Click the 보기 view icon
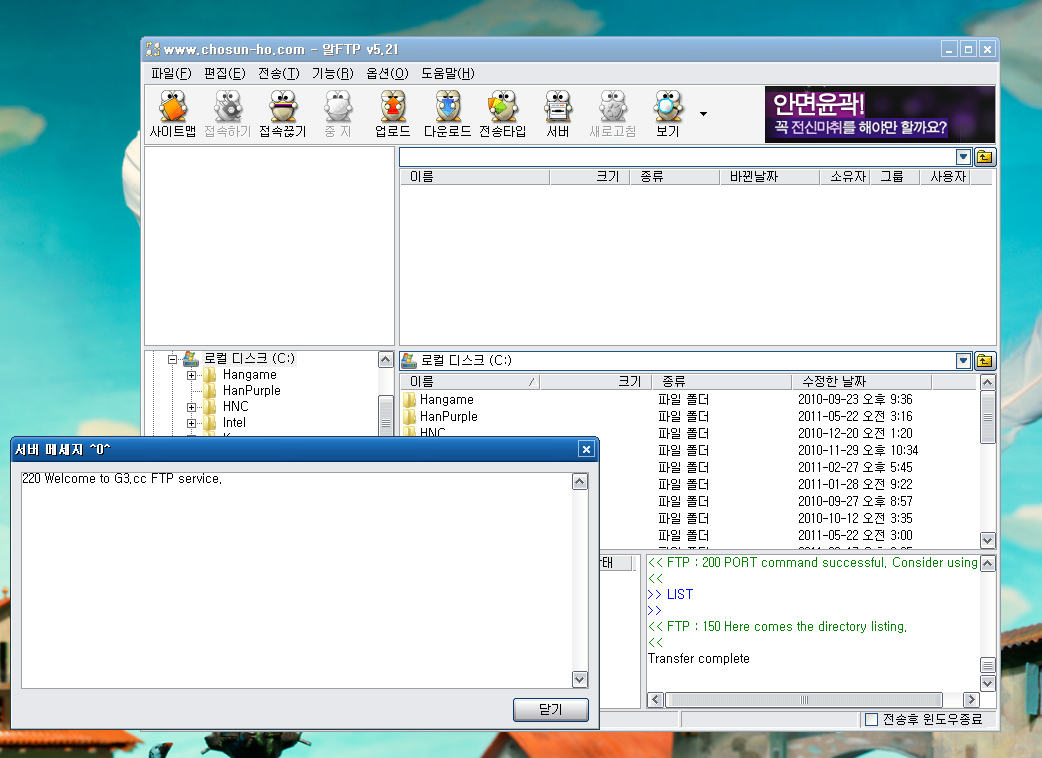 coord(668,114)
